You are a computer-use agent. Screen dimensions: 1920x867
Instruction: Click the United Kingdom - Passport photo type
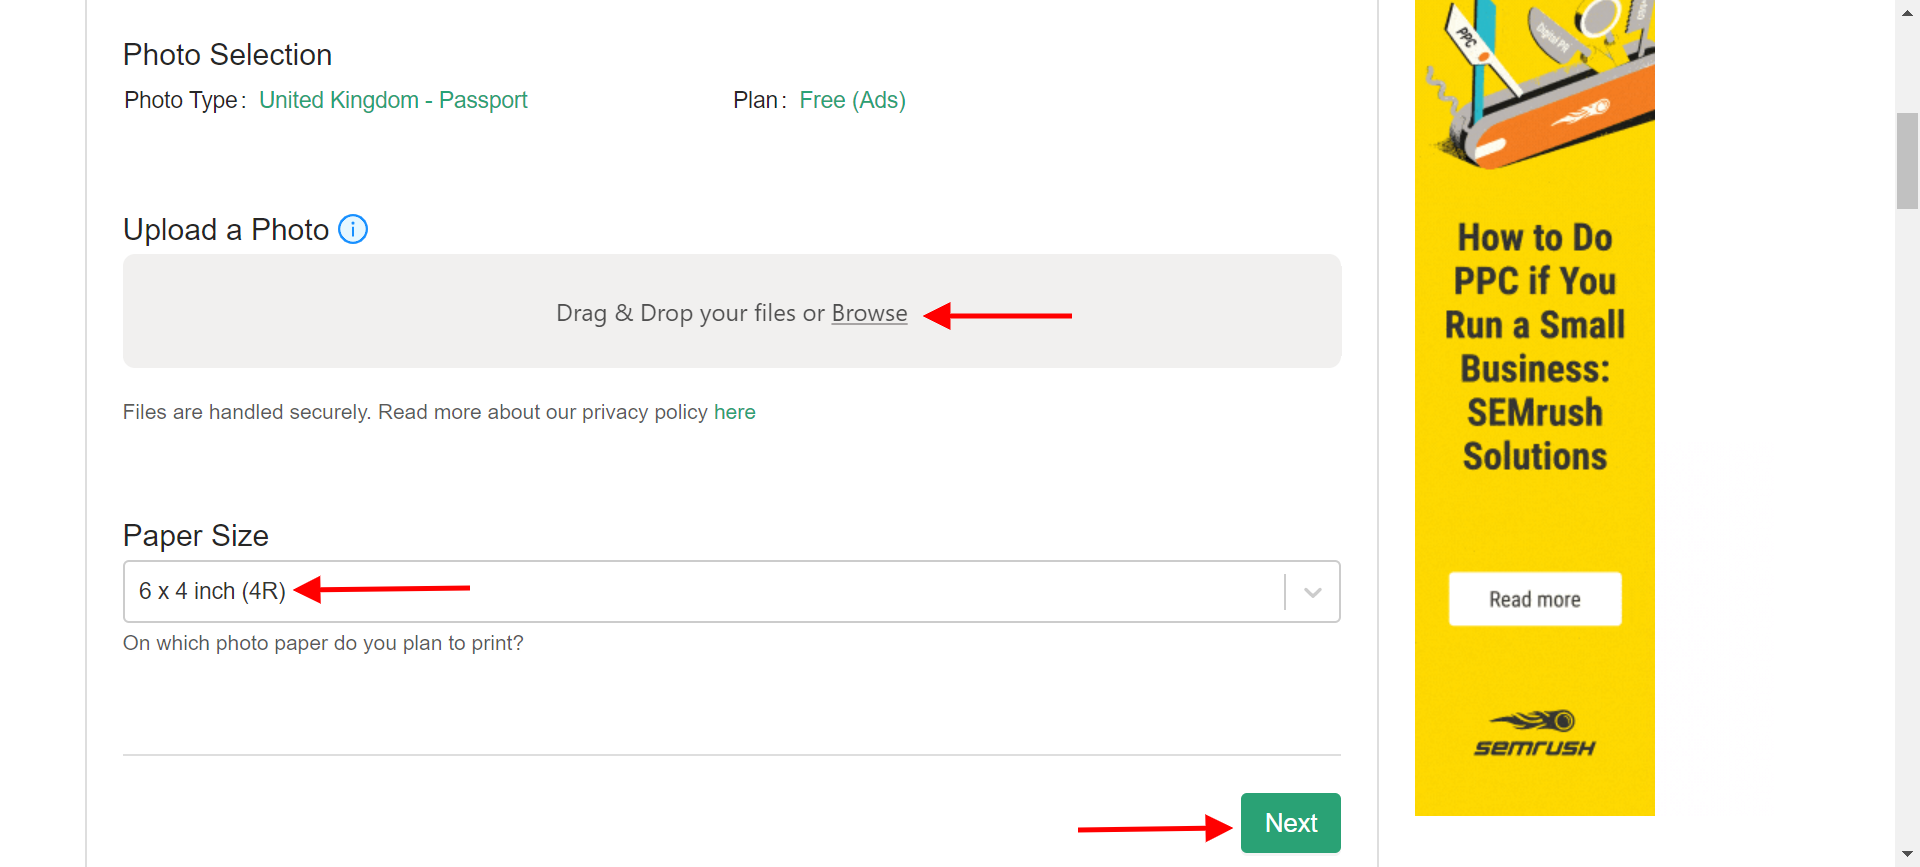pos(393,100)
